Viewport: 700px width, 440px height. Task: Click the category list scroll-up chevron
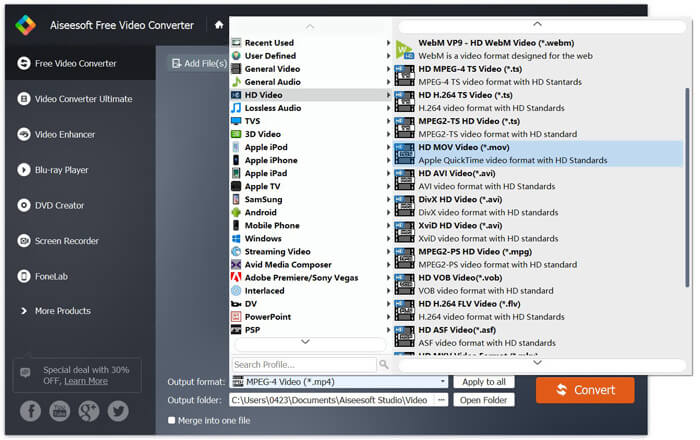[310, 27]
